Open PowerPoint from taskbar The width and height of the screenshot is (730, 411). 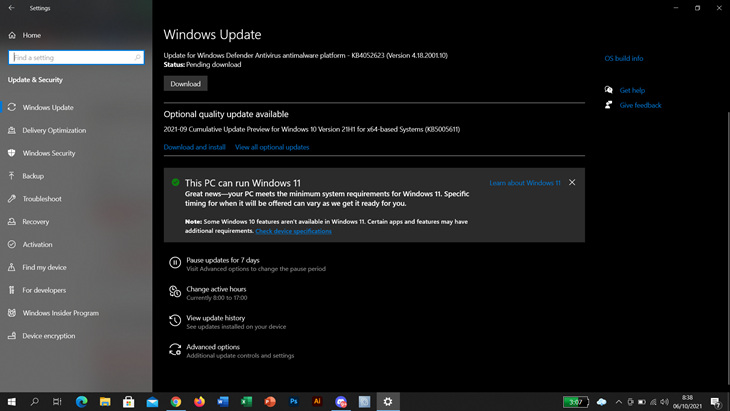point(270,402)
